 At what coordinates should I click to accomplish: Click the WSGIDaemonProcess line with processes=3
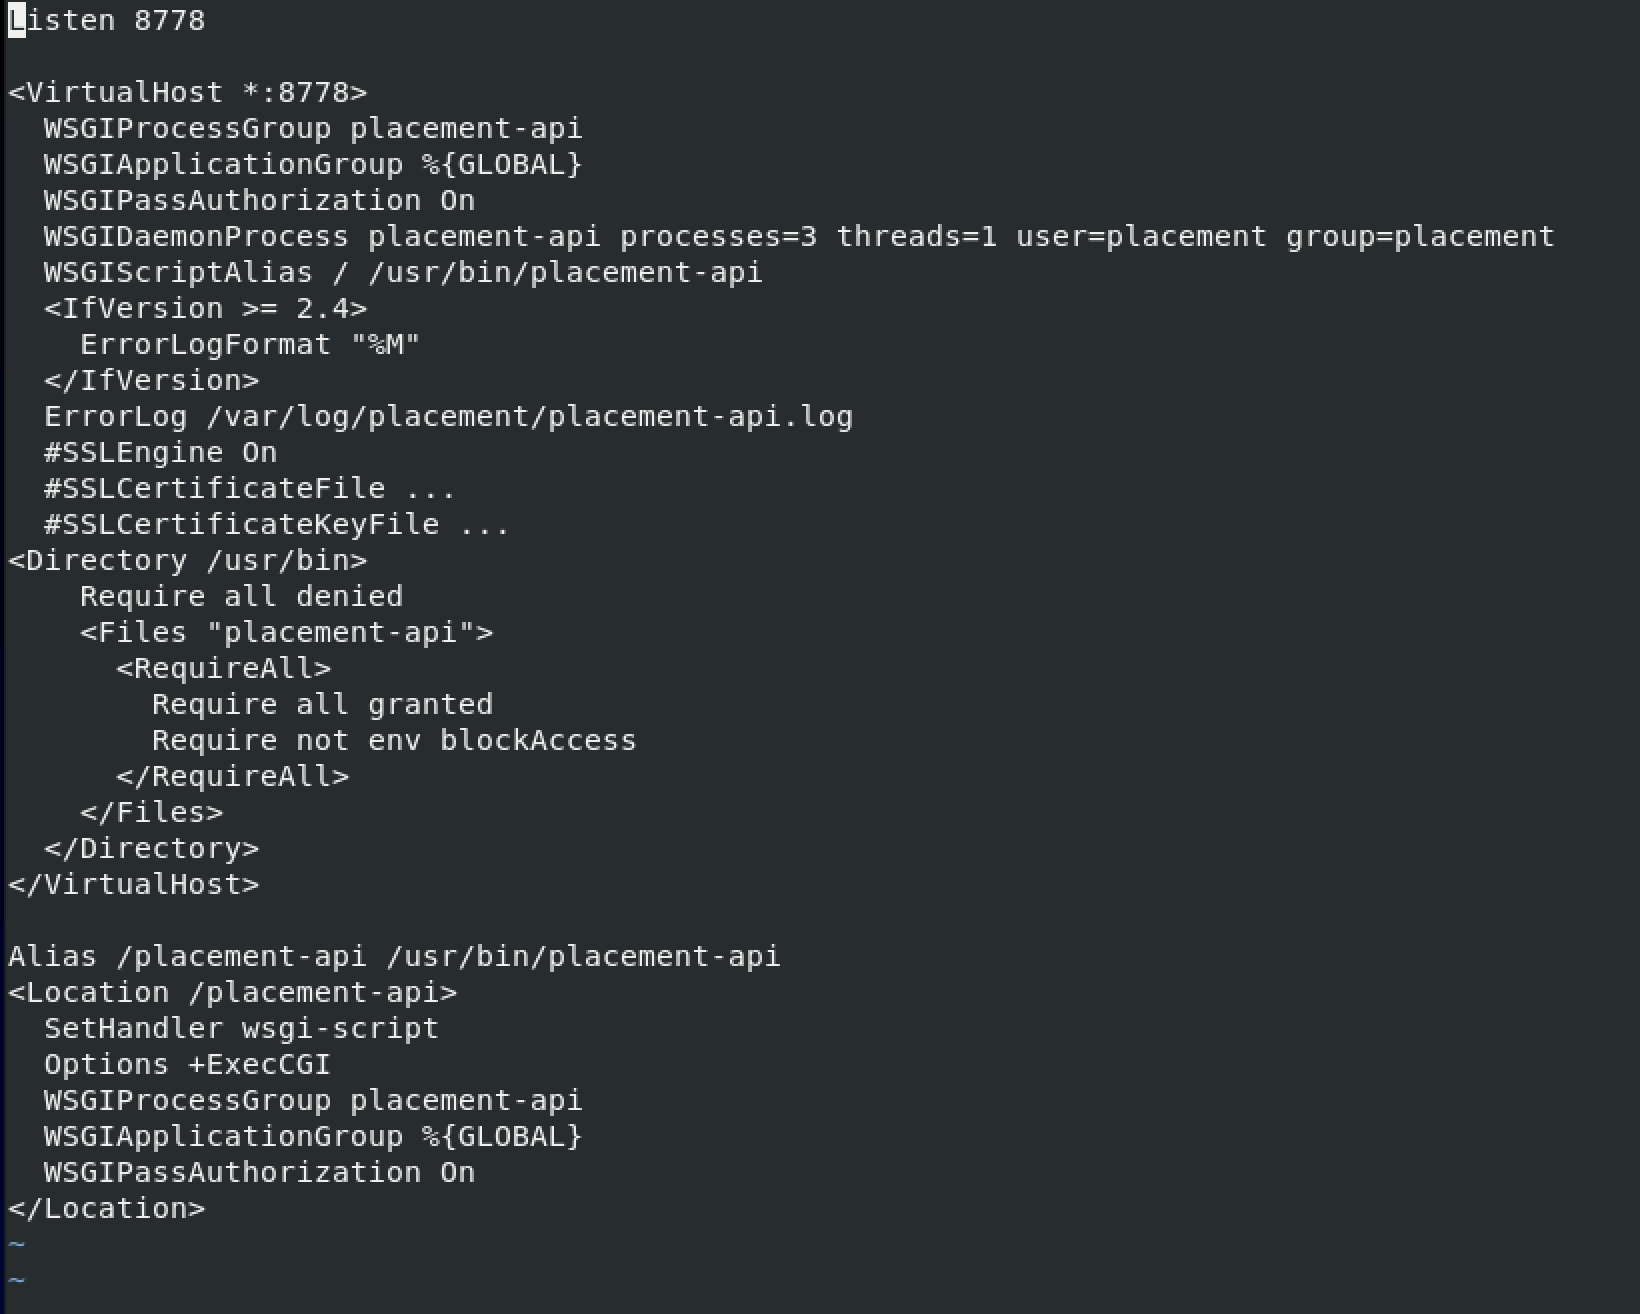[799, 236]
